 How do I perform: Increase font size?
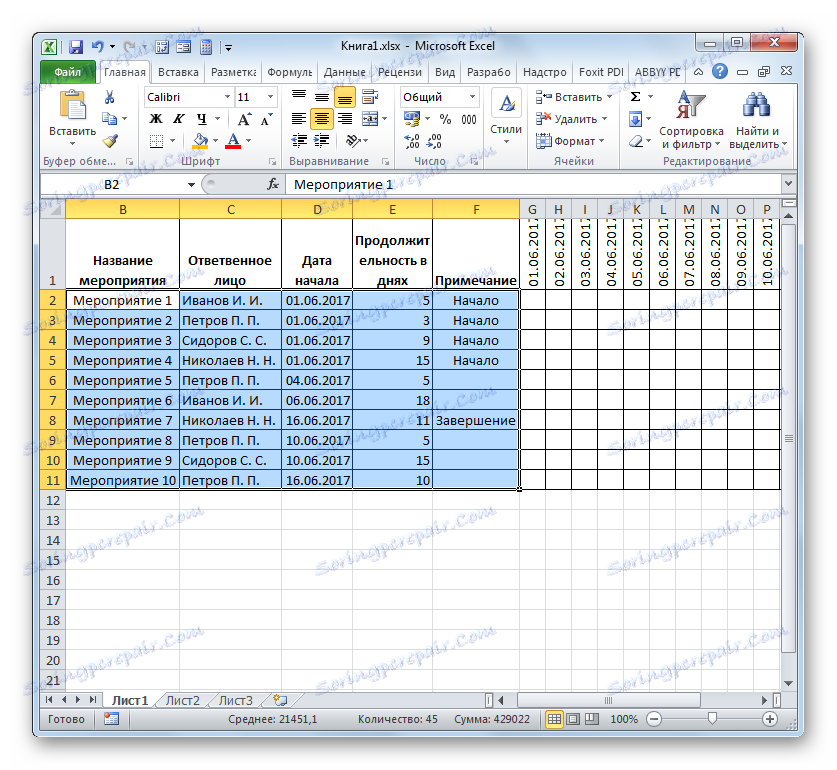pyautogui.click(x=244, y=119)
